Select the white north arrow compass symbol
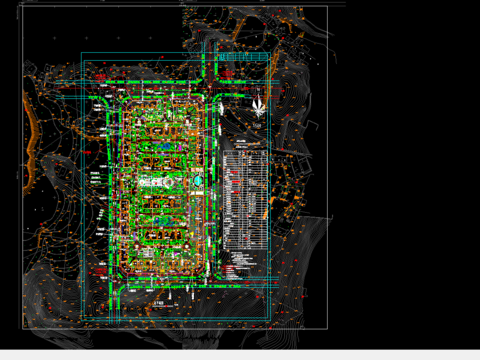480x360 pixels. point(258,104)
